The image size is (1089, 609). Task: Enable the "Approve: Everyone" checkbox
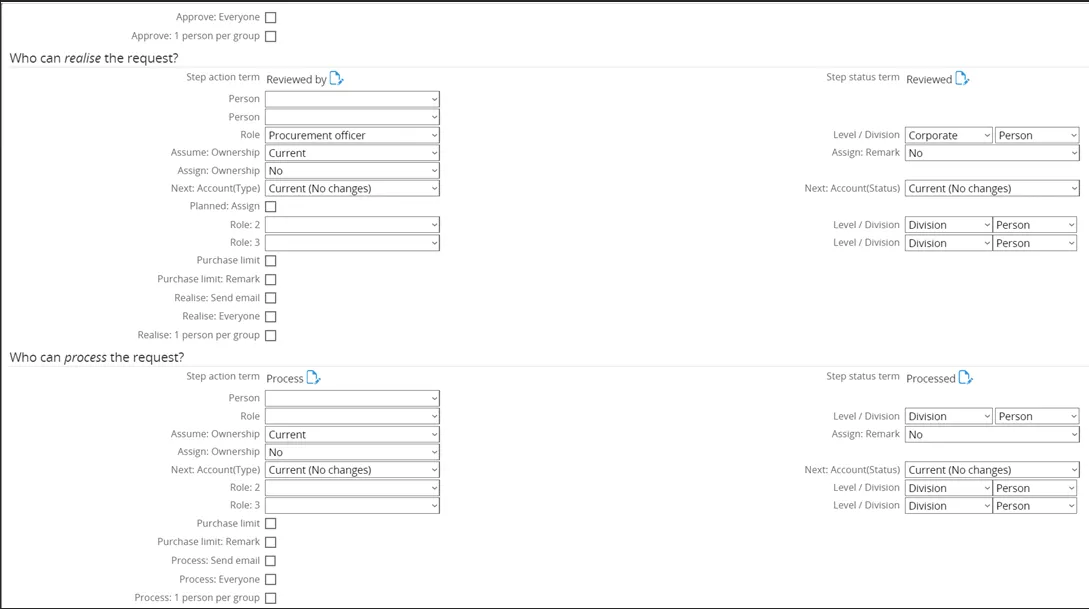[x=271, y=18]
